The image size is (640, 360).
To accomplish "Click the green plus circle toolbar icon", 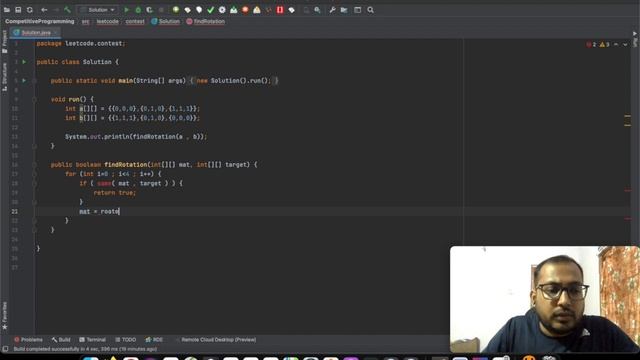I will point(176,10).
